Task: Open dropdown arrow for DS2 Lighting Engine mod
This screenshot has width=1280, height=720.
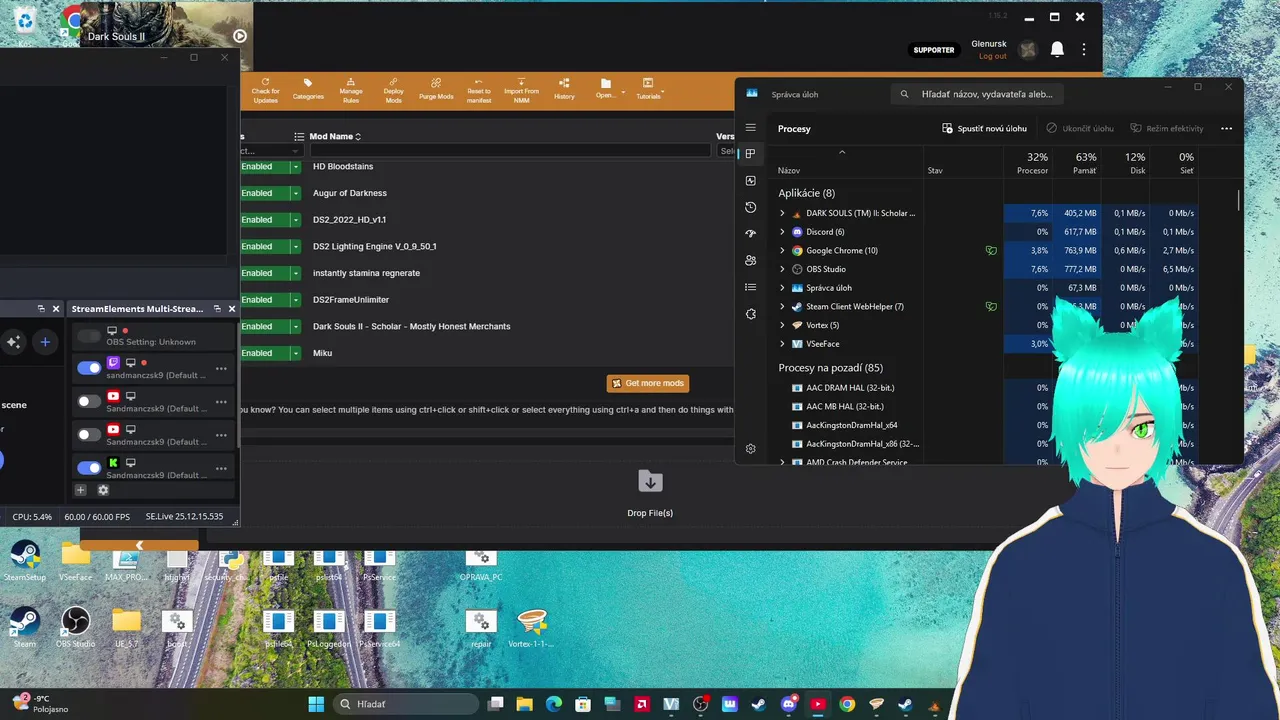Action: tap(296, 246)
